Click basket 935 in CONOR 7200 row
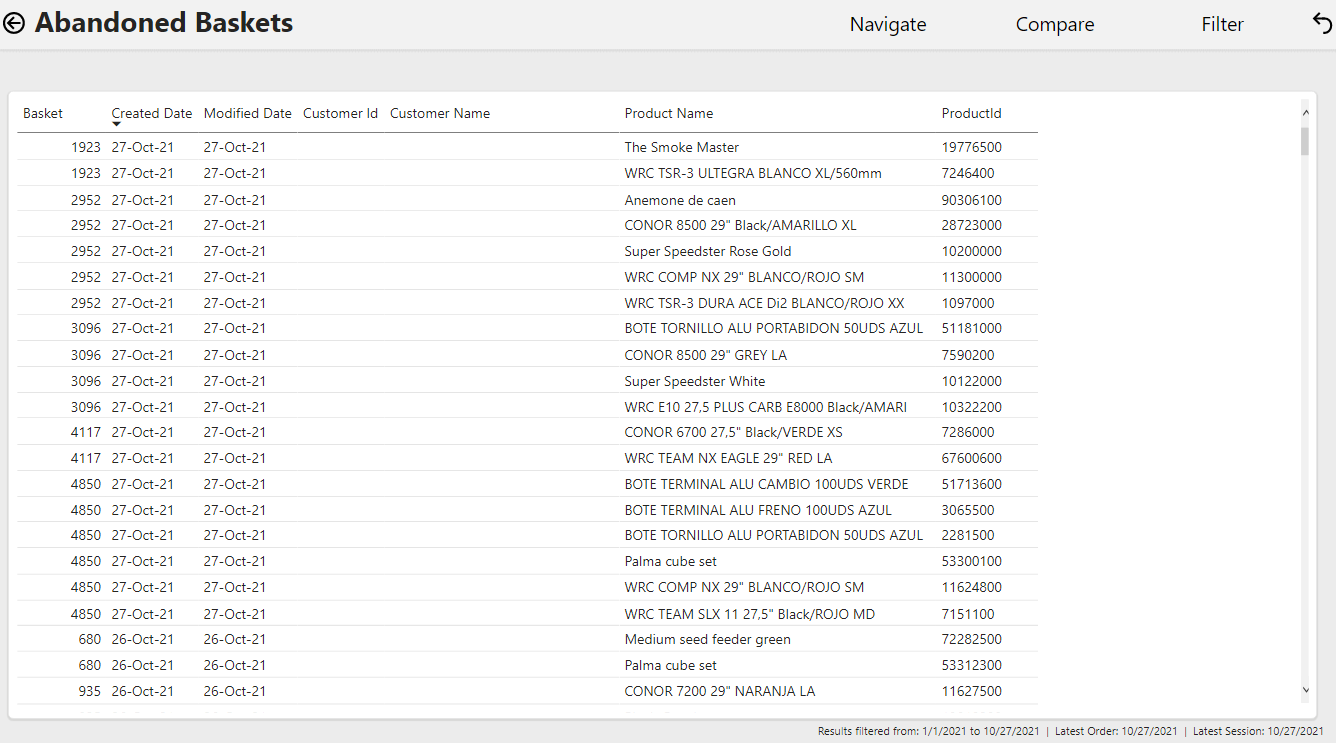1336x743 pixels. (x=90, y=691)
